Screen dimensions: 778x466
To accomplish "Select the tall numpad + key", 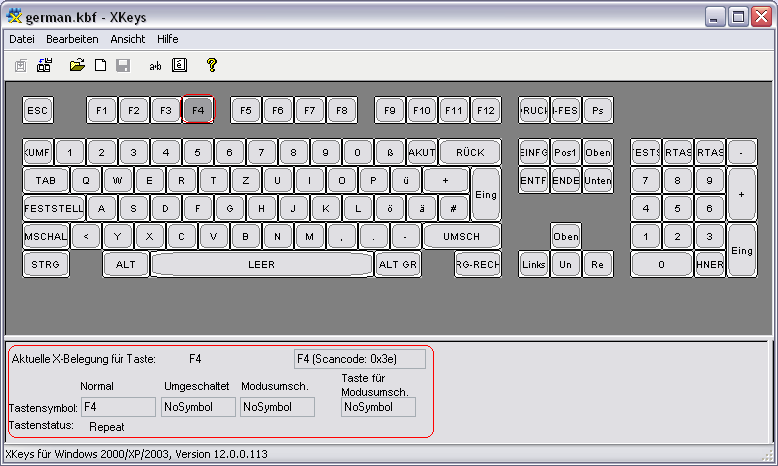I will (x=742, y=195).
